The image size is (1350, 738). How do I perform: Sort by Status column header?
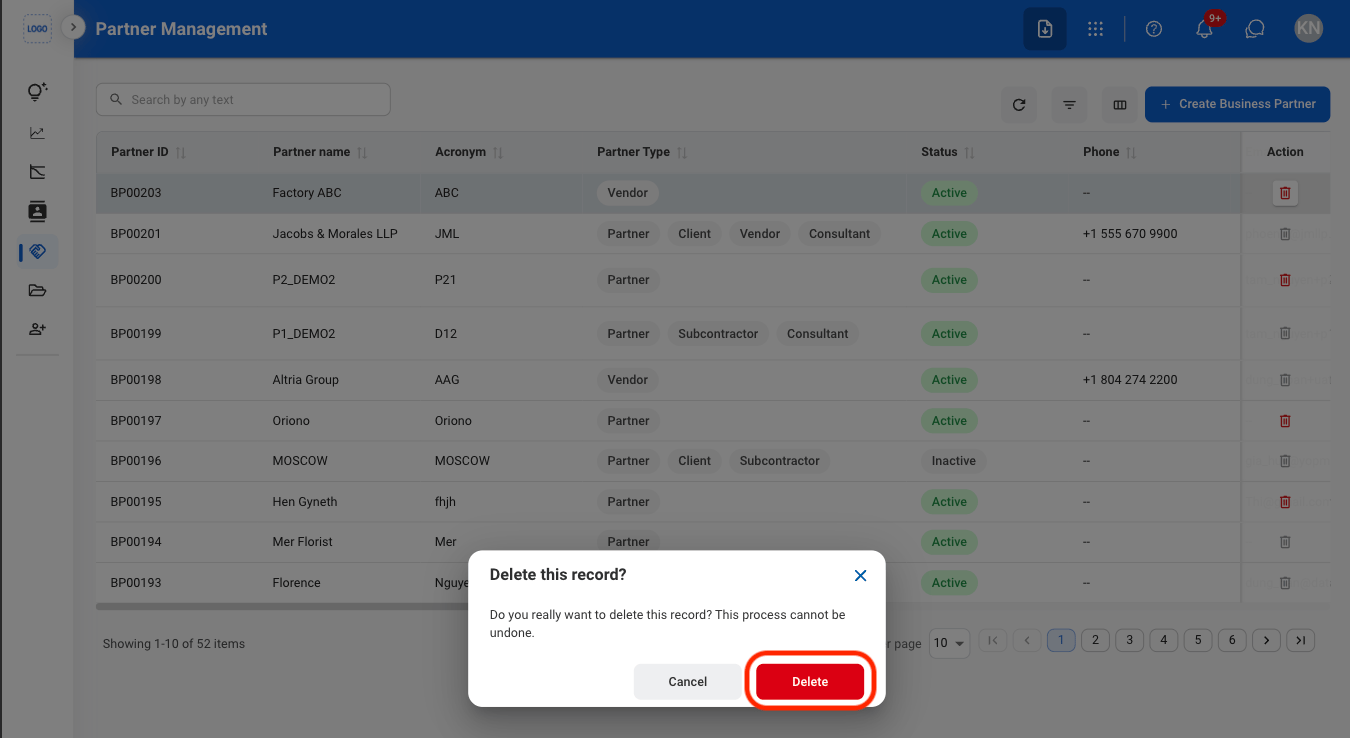tap(948, 152)
